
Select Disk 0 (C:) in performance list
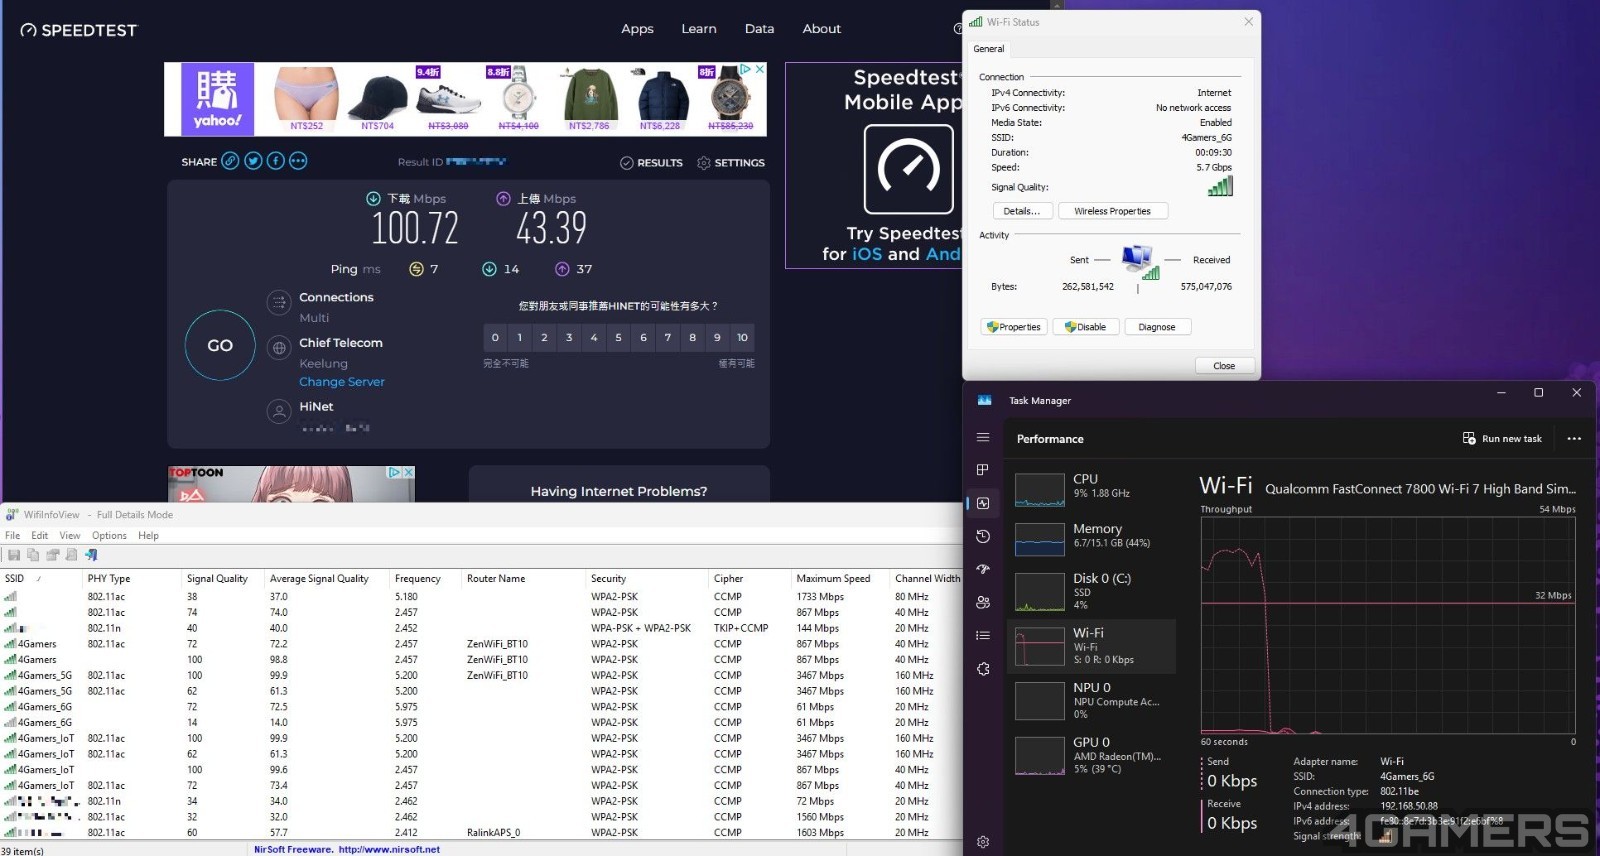click(x=1092, y=591)
